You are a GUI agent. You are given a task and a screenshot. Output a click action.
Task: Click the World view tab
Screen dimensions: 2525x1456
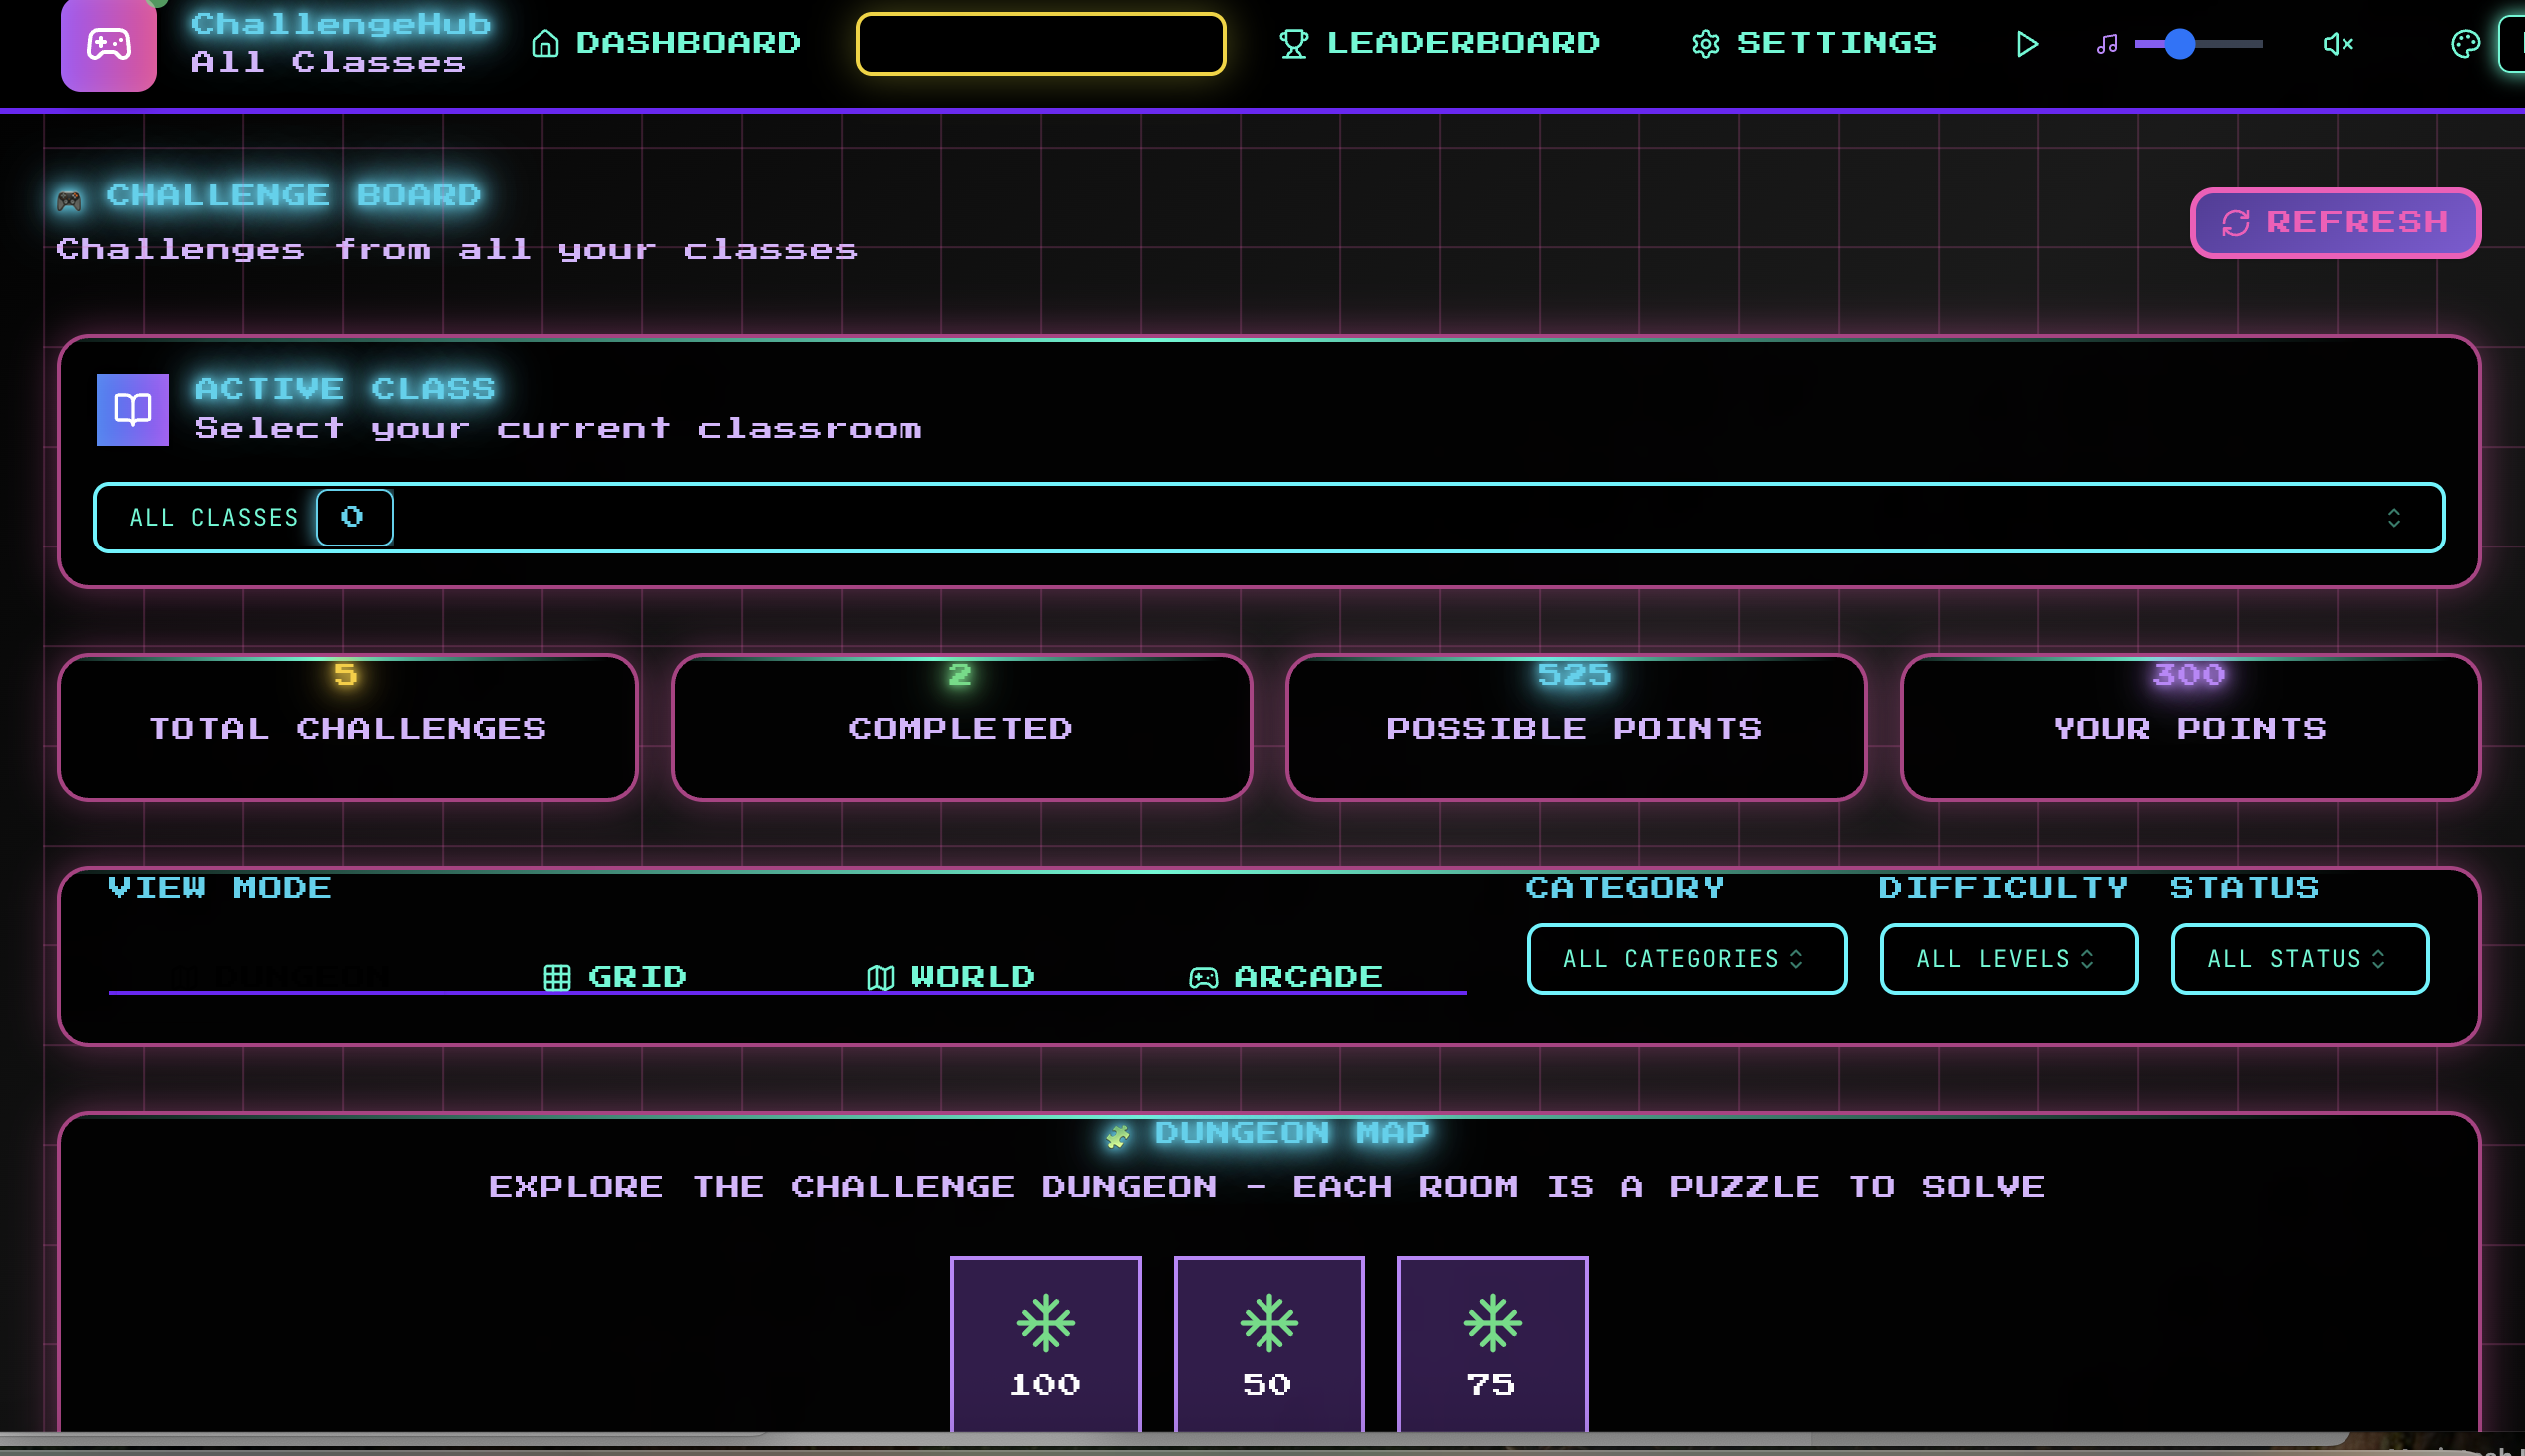950,976
